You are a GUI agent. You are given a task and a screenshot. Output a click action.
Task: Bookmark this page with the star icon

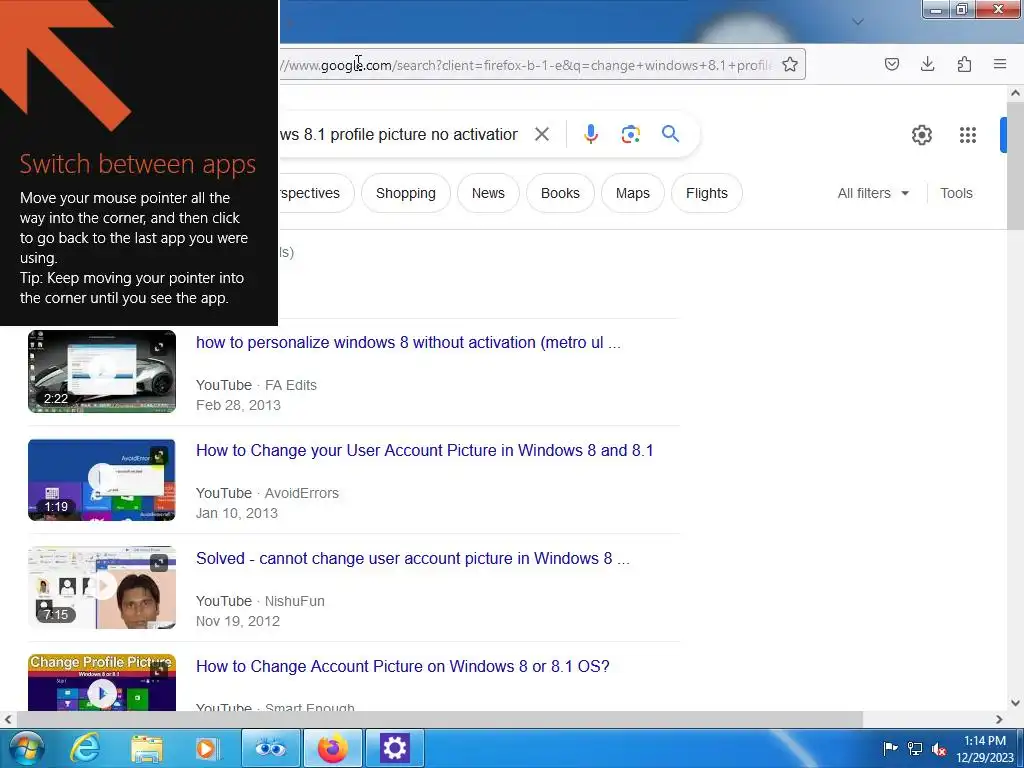click(x=790, y=64)
